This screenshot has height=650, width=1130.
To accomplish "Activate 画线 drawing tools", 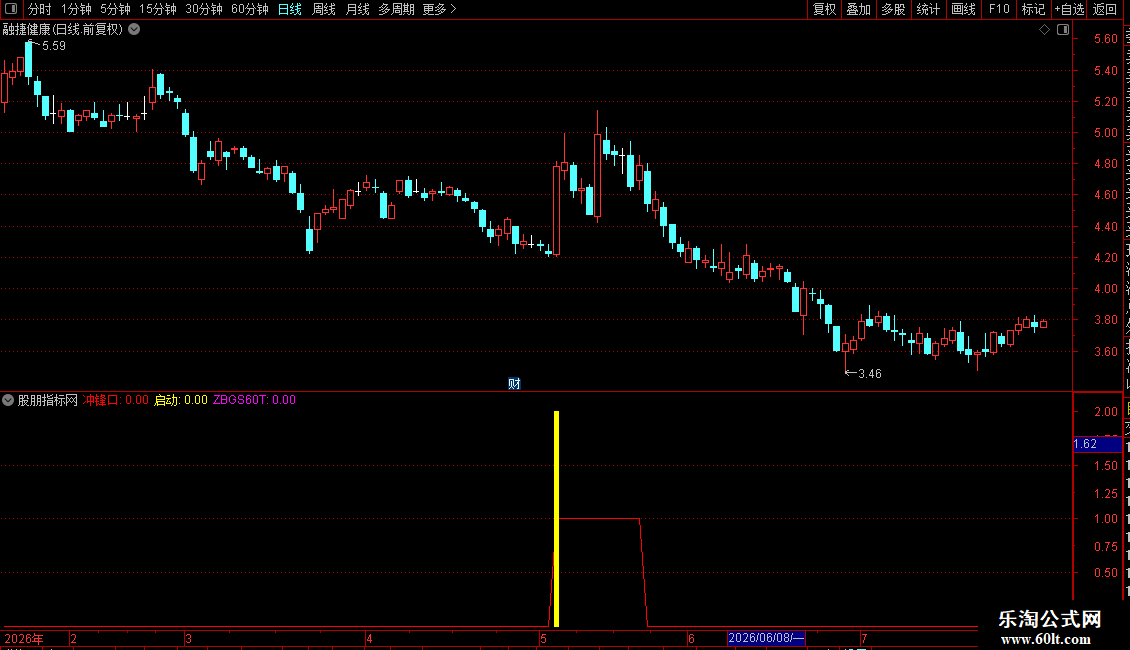I will tap(963, 9).
